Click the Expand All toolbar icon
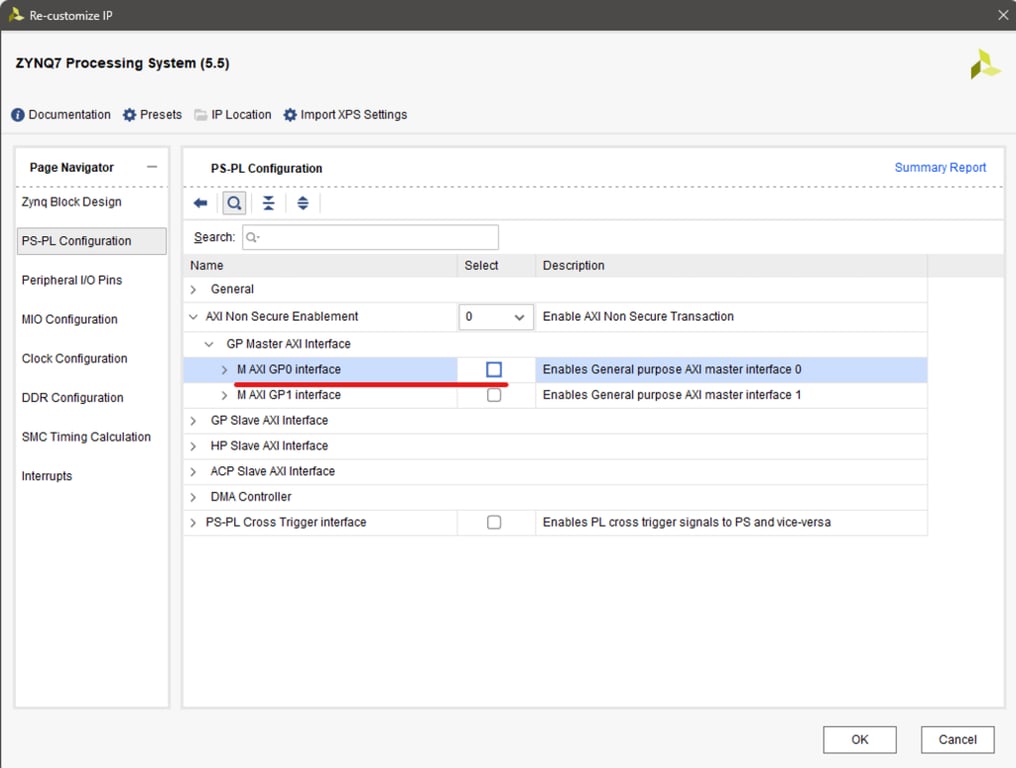This screenshot has width=1016, height=768. (302, 203)
